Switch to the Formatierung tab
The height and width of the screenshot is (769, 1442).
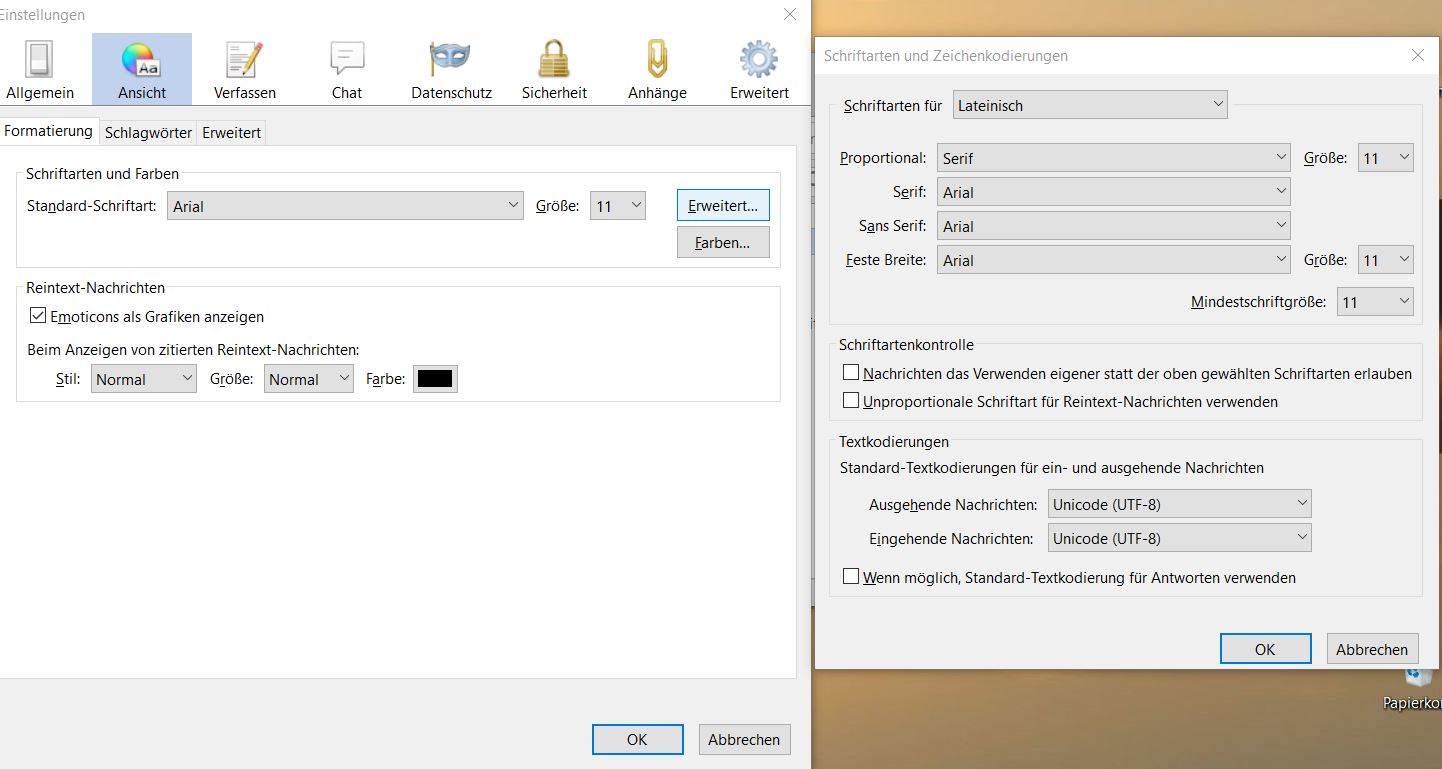coord(48,131)
